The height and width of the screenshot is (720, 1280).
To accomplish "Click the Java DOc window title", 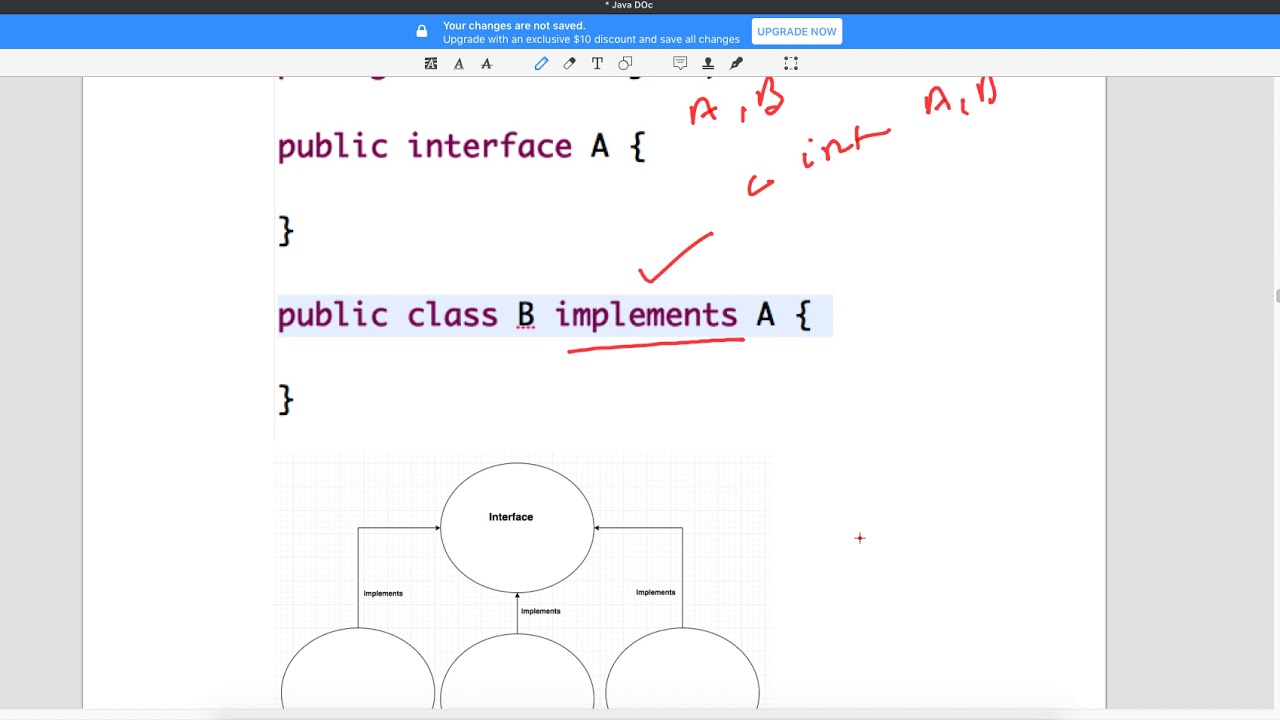I will coord(629,6).
